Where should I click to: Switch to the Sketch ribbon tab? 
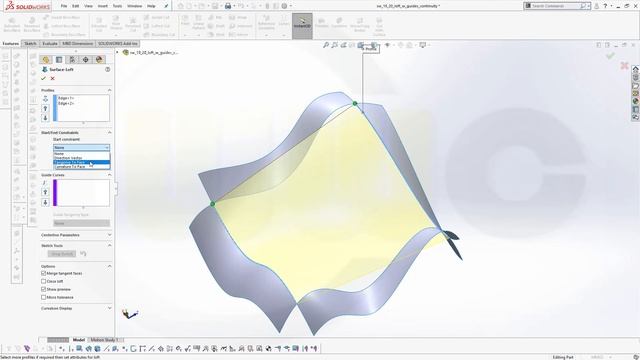click(30, 43)
